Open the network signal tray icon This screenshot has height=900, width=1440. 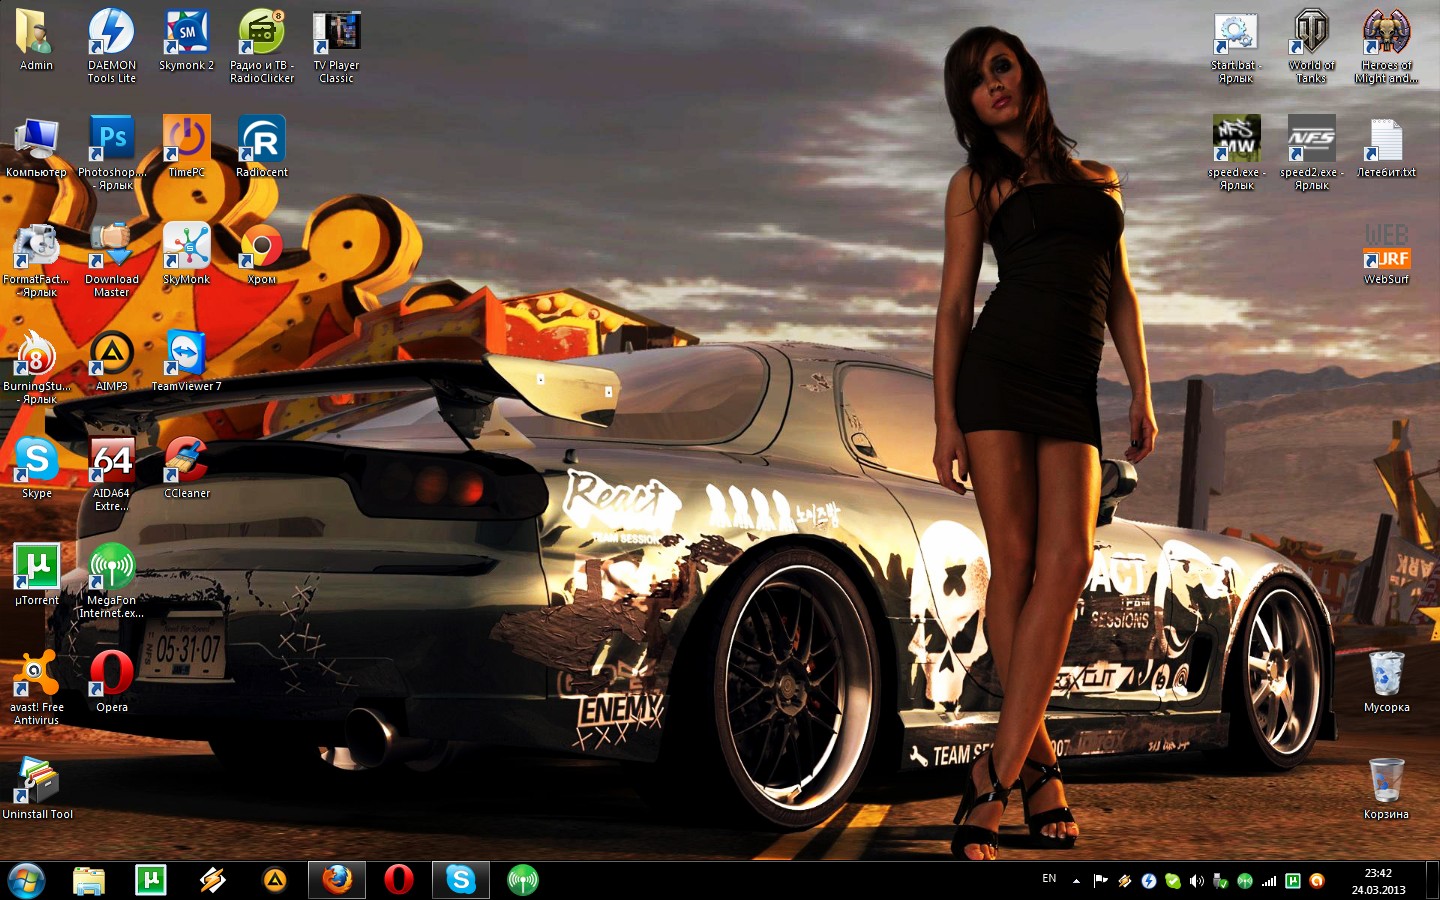1269,881
